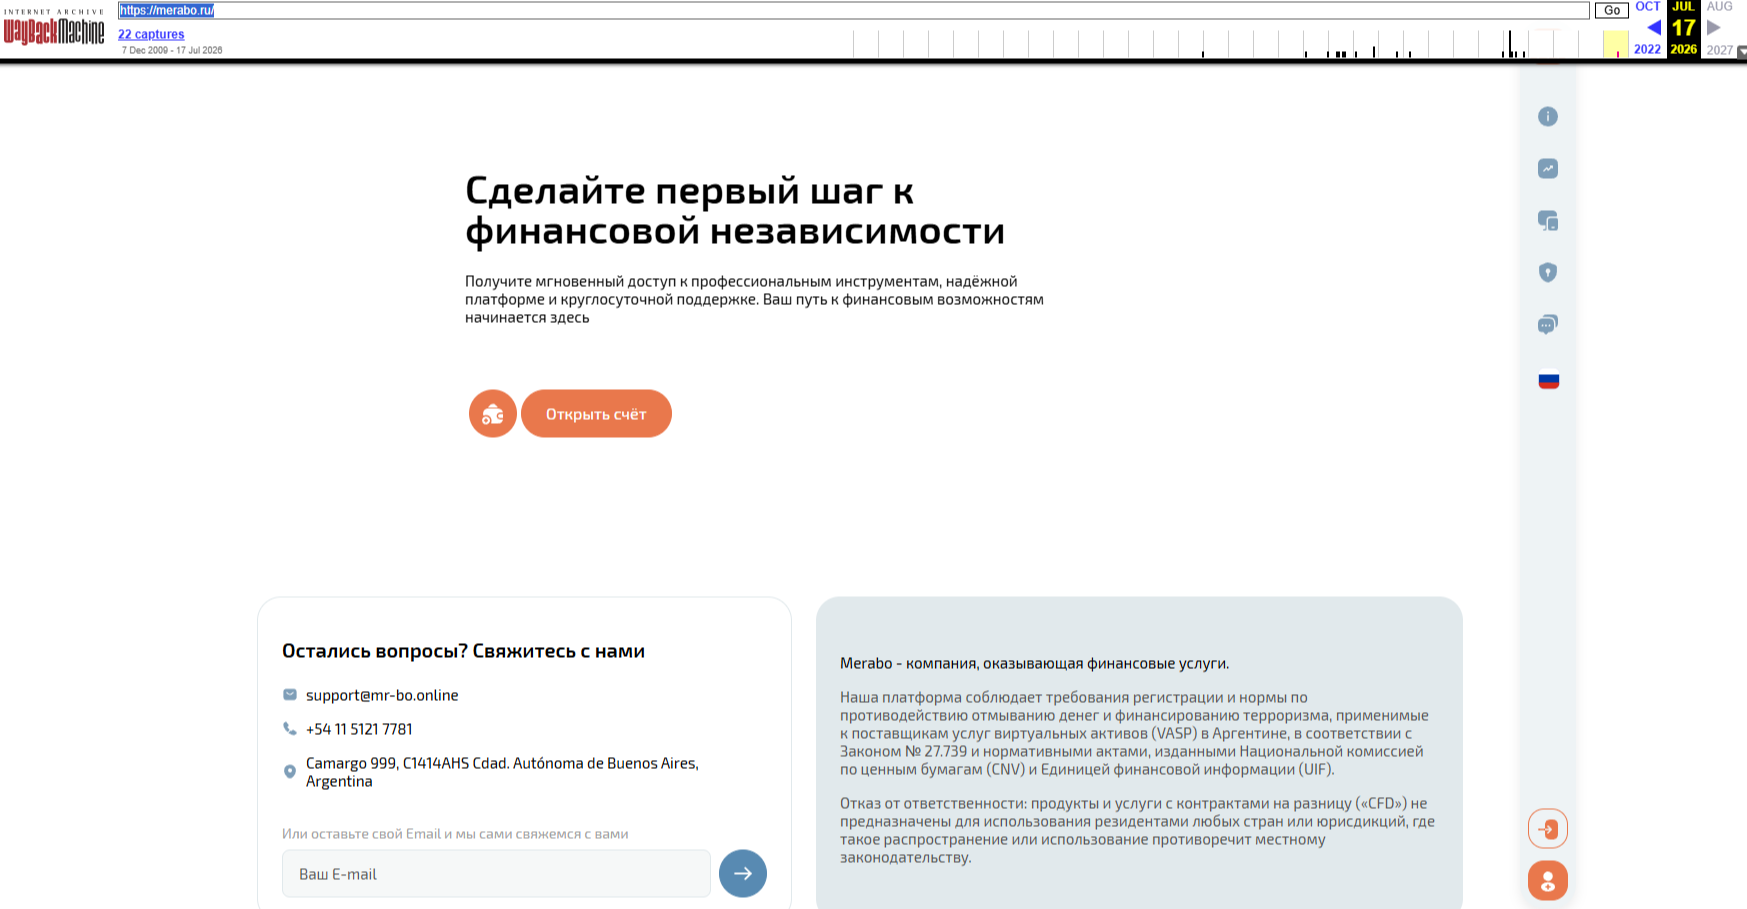
Task: Select the shield security icon in the sidebar
Action: coord(1547,272)
